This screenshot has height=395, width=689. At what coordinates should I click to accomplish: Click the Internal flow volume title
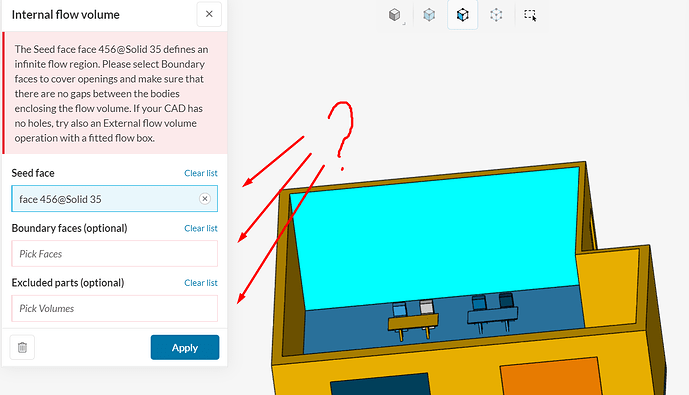coord(65,14)
